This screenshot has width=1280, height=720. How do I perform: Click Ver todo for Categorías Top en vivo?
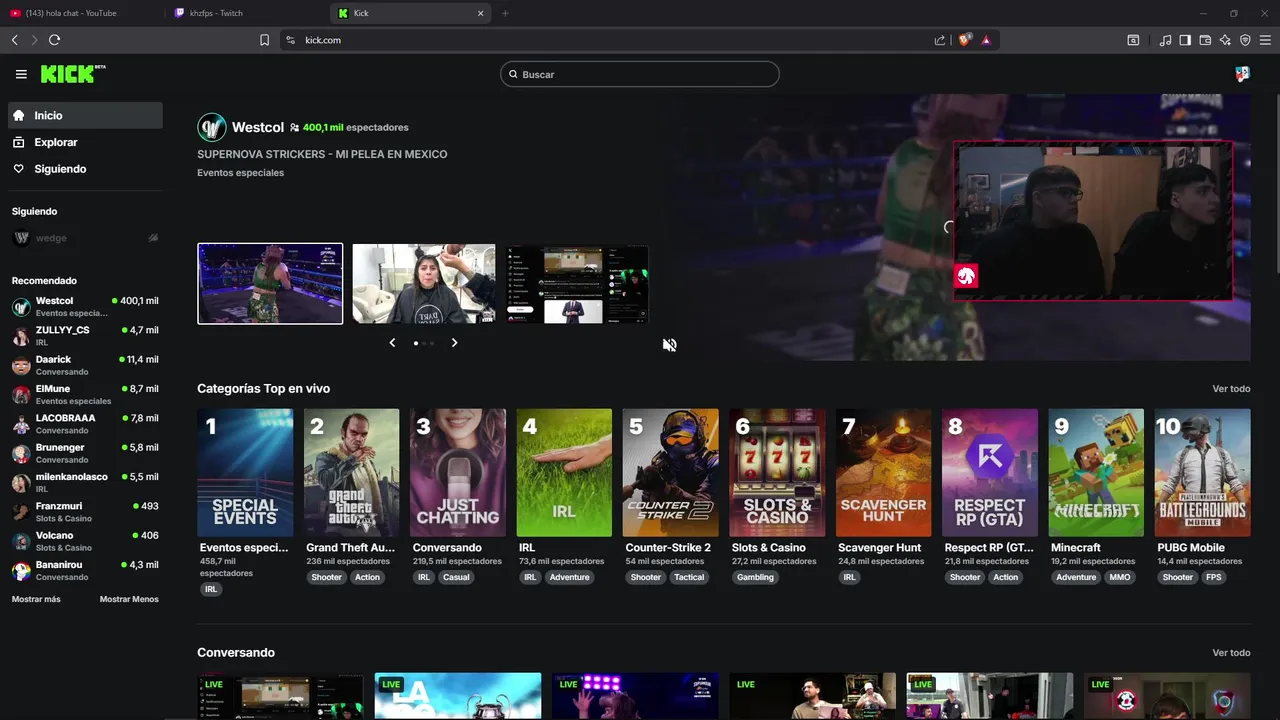1231,389
